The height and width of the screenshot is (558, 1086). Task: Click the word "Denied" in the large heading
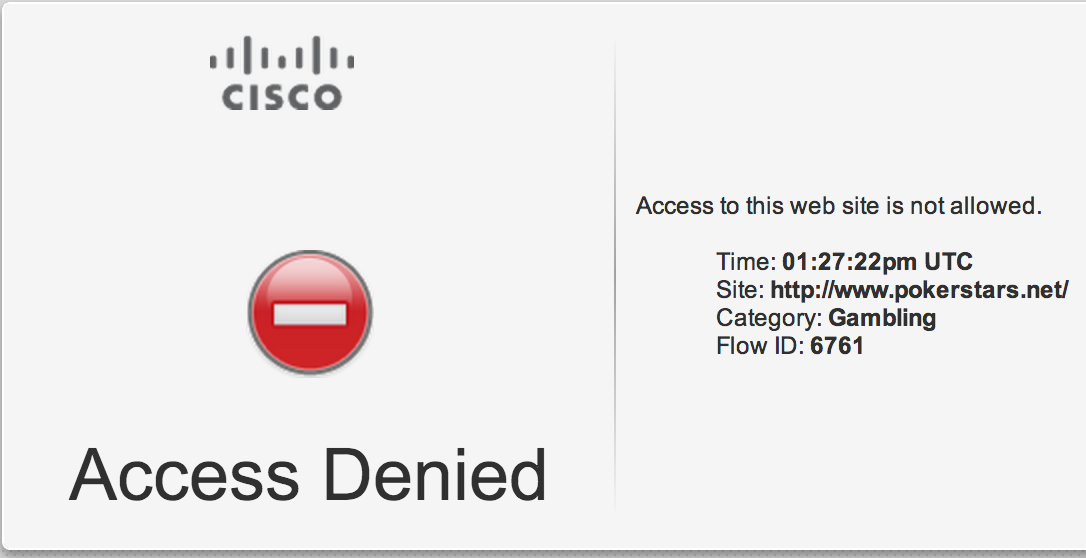[436, 474]
